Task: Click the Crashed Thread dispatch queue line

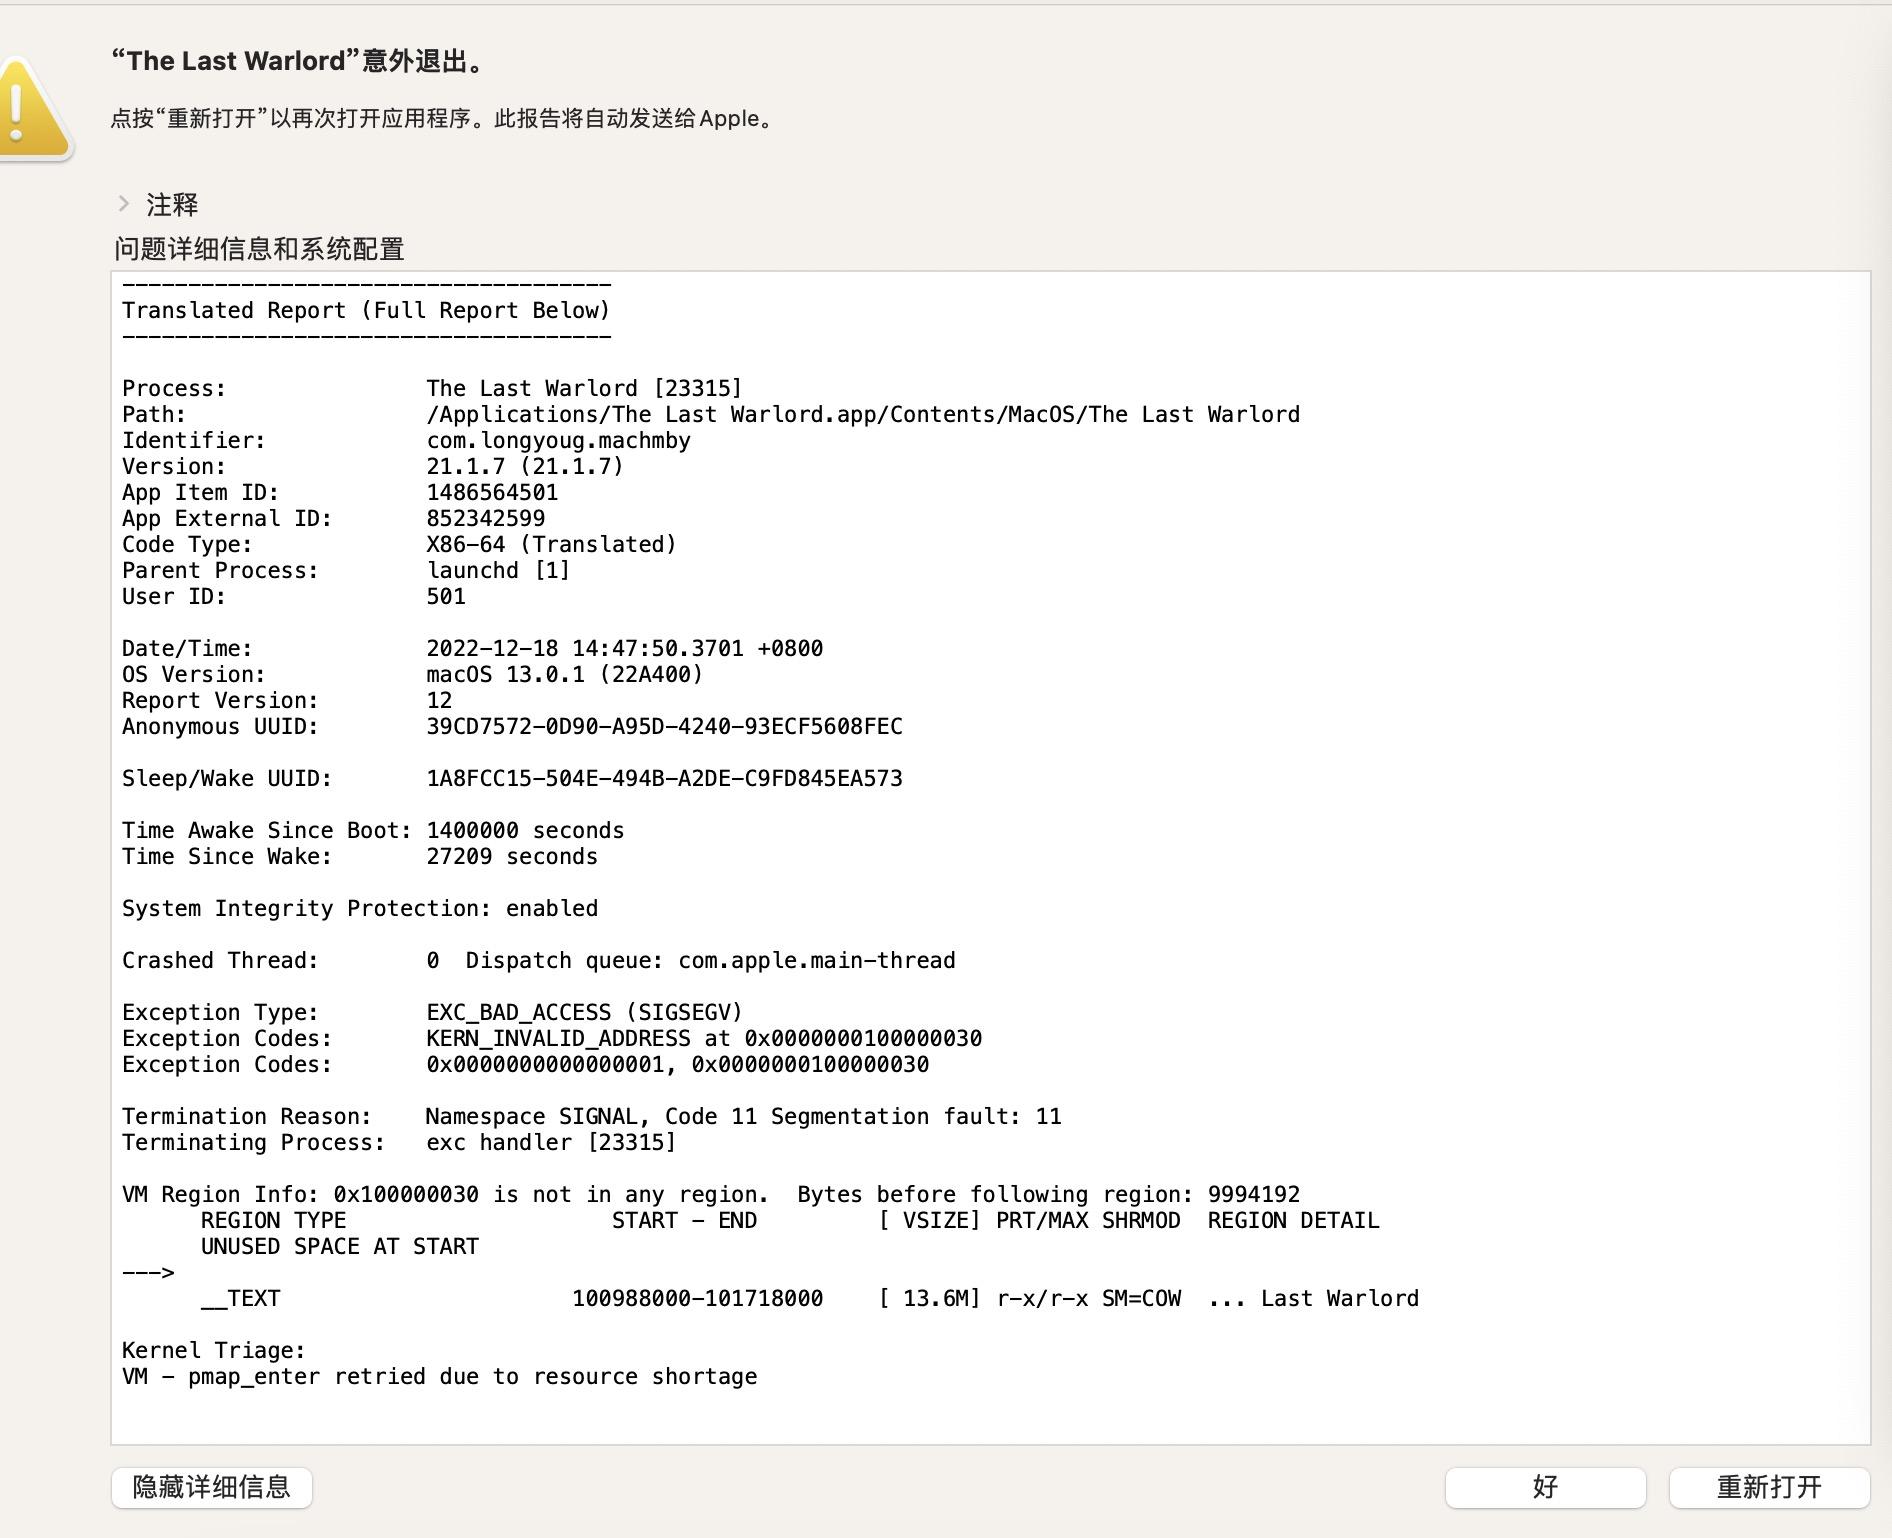Action: pyautogui.click(x=538, y=960)
